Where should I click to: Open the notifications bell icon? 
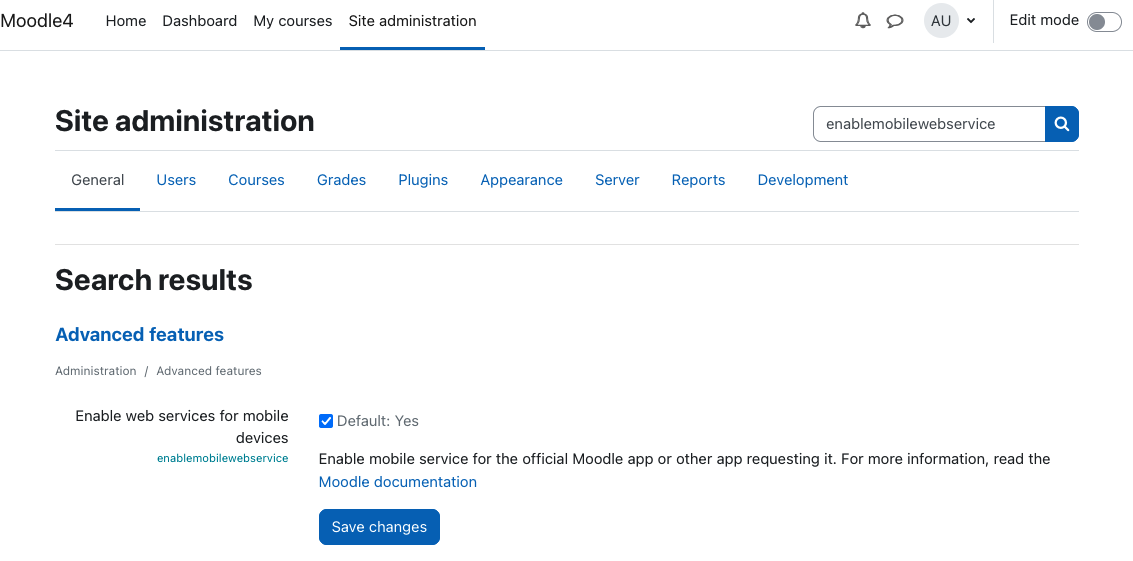863,21
